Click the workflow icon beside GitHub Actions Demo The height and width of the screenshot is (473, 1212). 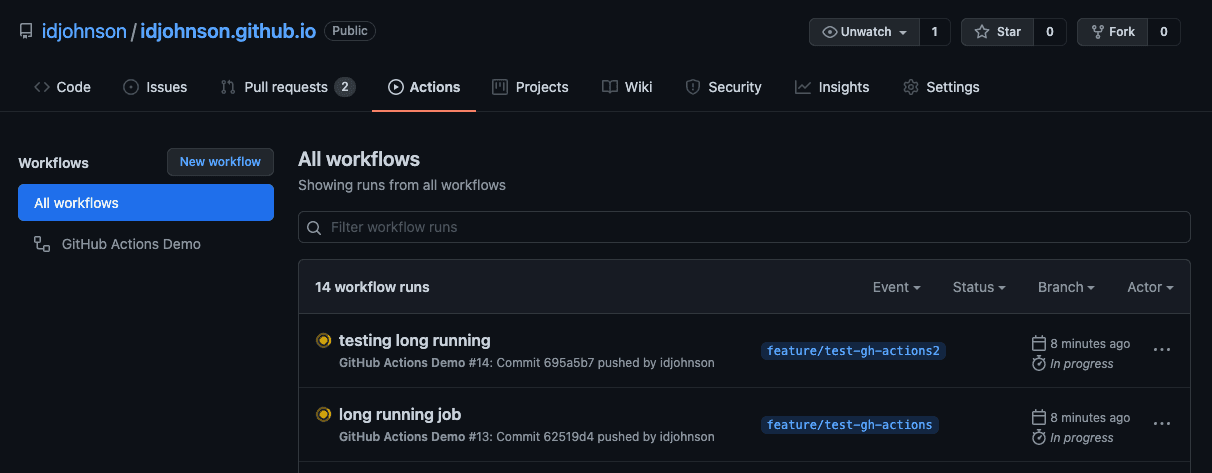point(42,244)
